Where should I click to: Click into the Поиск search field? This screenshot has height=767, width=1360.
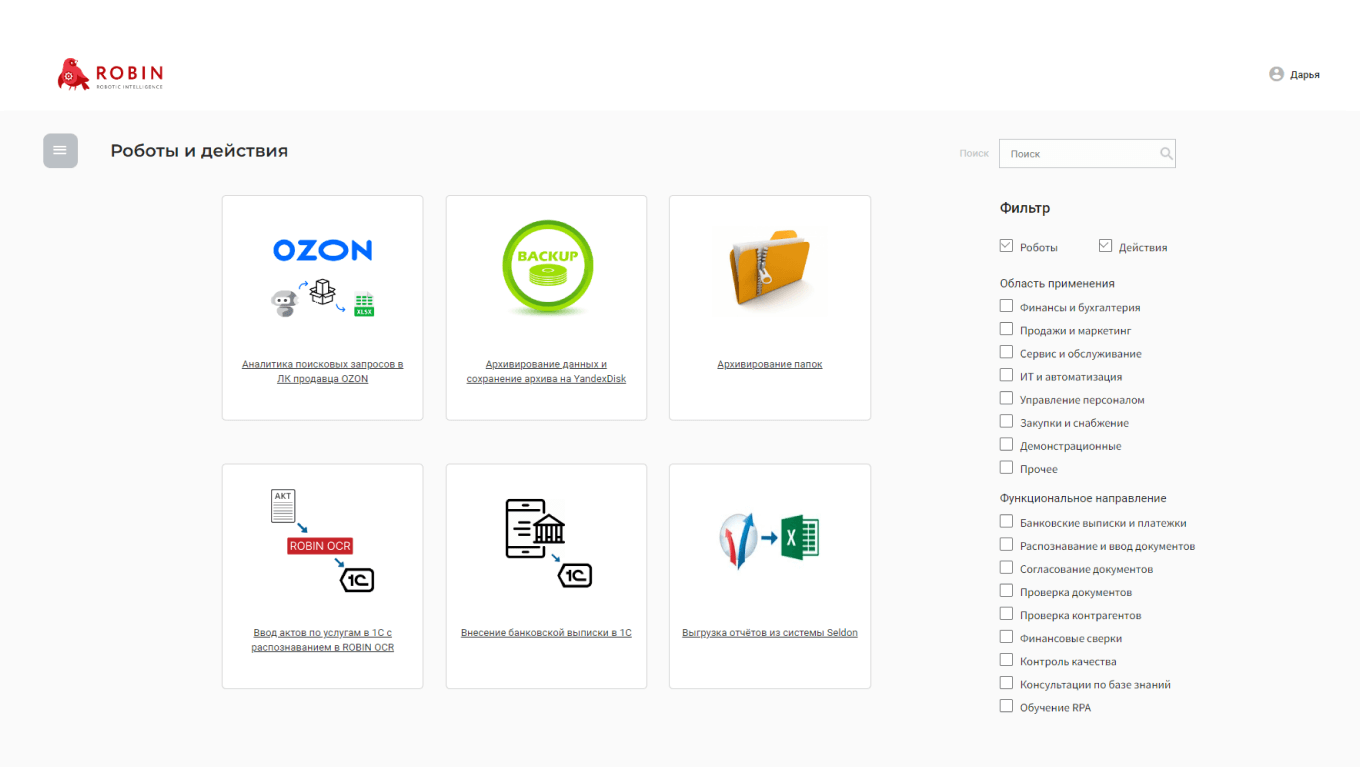point(1078,154)
